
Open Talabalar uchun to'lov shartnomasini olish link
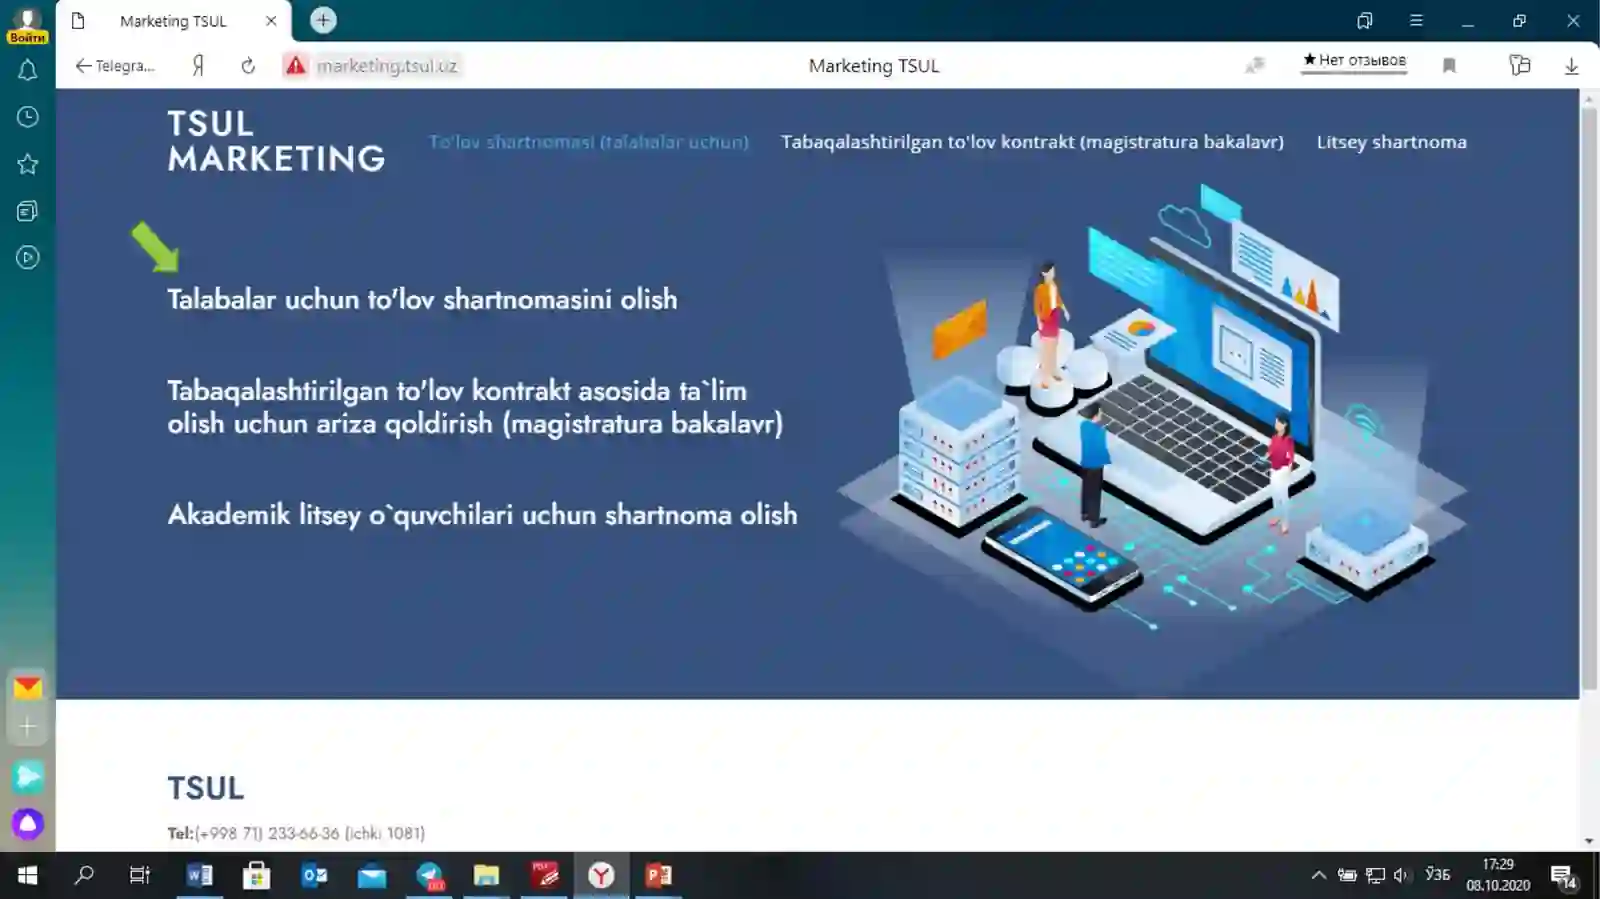coord(422,299)
